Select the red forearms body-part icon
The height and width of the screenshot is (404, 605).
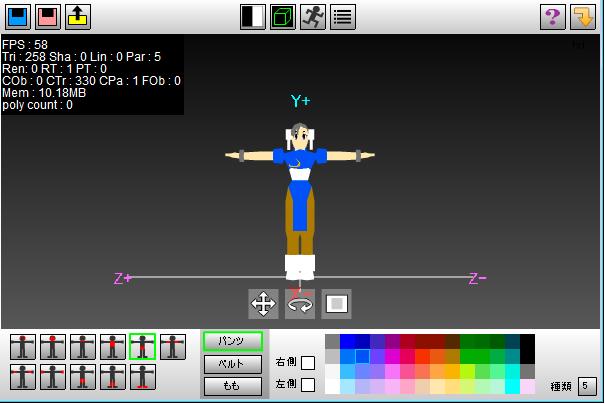click(23, 377)
